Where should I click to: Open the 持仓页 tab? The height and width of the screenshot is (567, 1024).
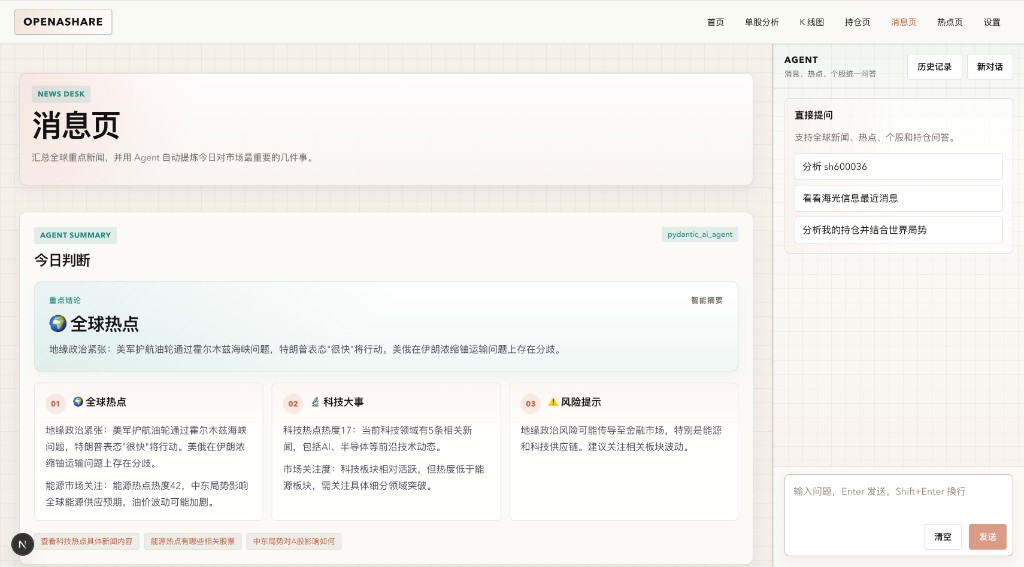[857, 22]
